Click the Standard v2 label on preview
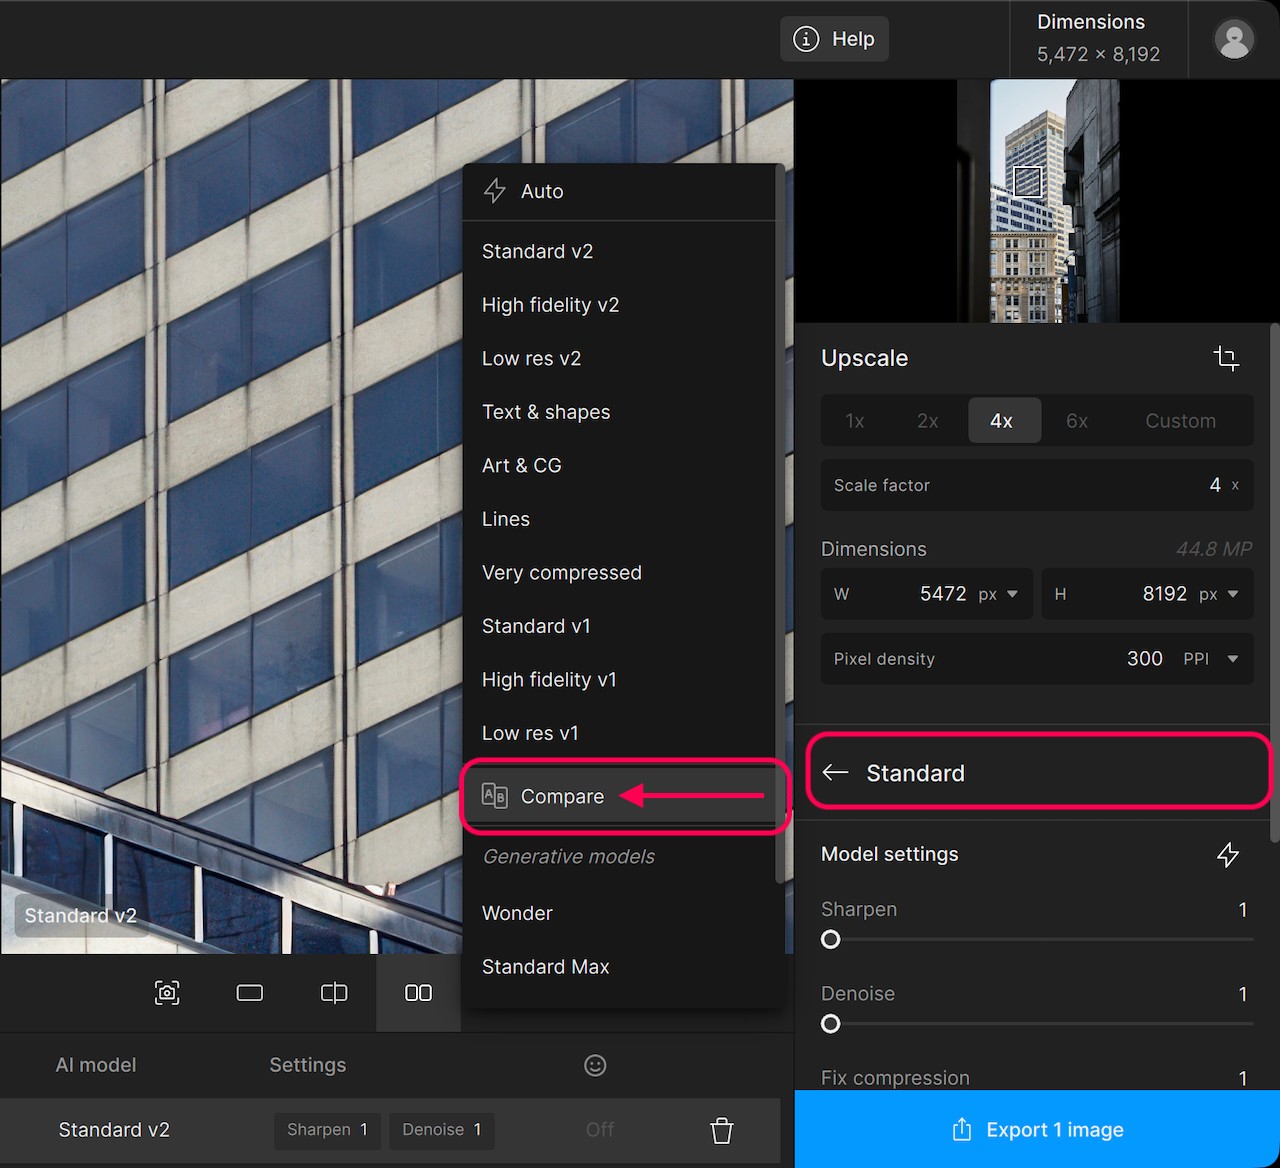Viewport: 1280px width, 1168px height. point(81,915)
